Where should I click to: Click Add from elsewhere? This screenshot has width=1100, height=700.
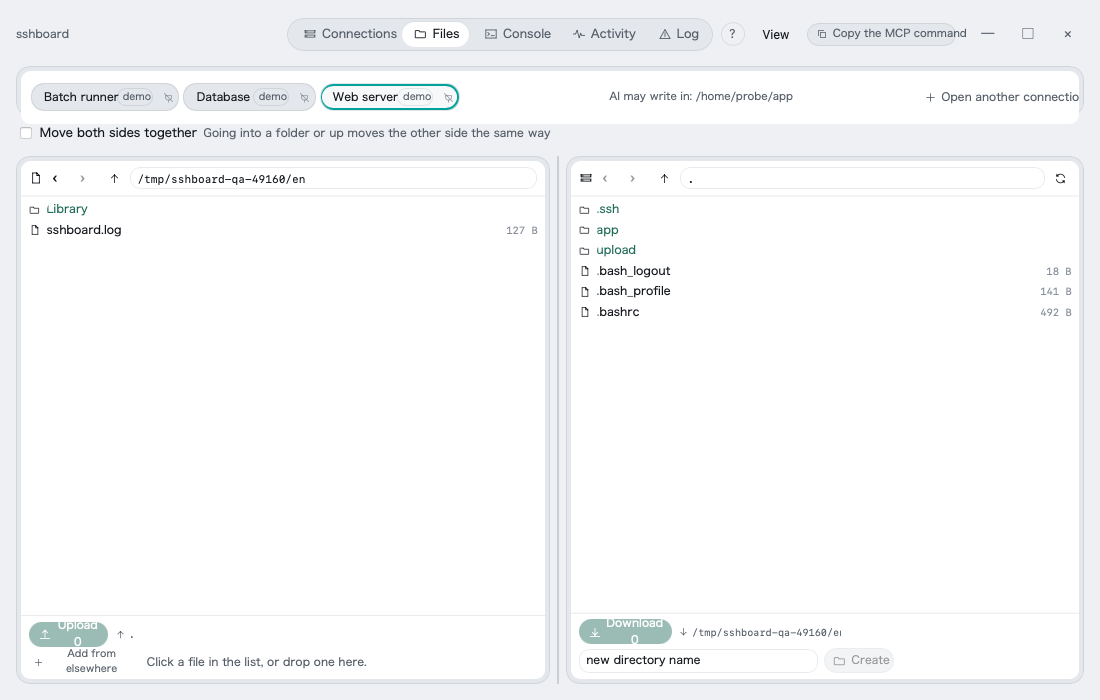76,661
